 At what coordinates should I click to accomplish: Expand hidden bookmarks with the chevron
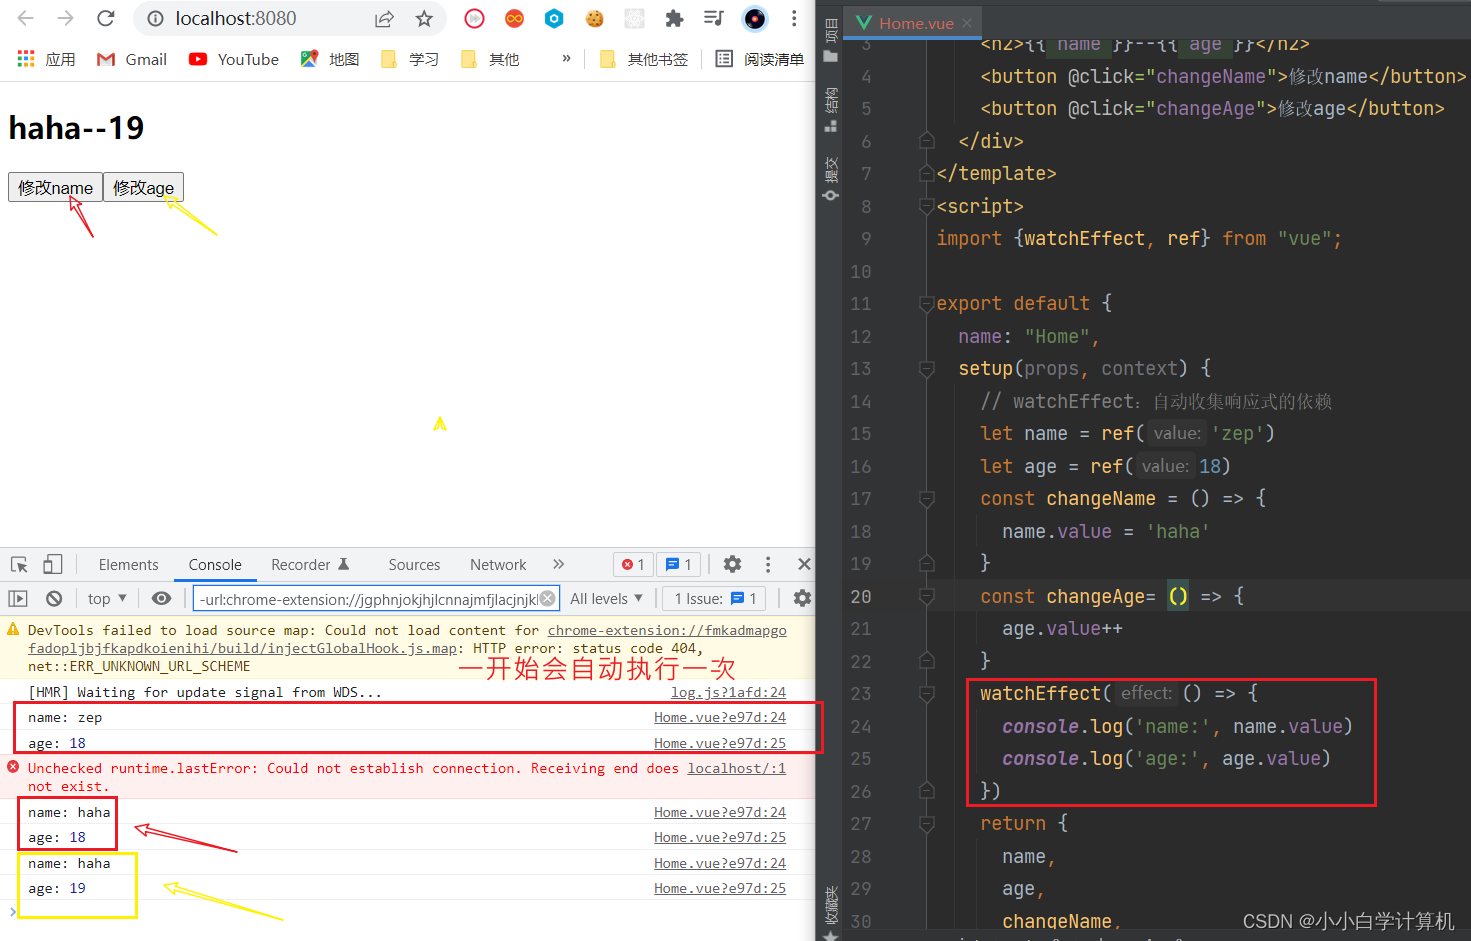pos(566,58)
